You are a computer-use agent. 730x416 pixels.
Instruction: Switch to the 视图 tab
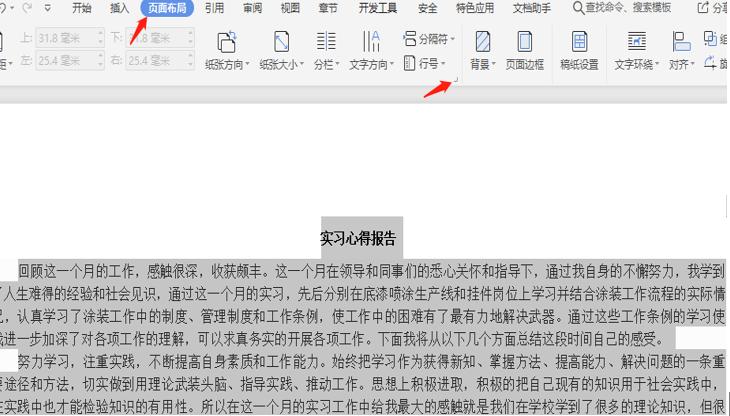[290, 8]
